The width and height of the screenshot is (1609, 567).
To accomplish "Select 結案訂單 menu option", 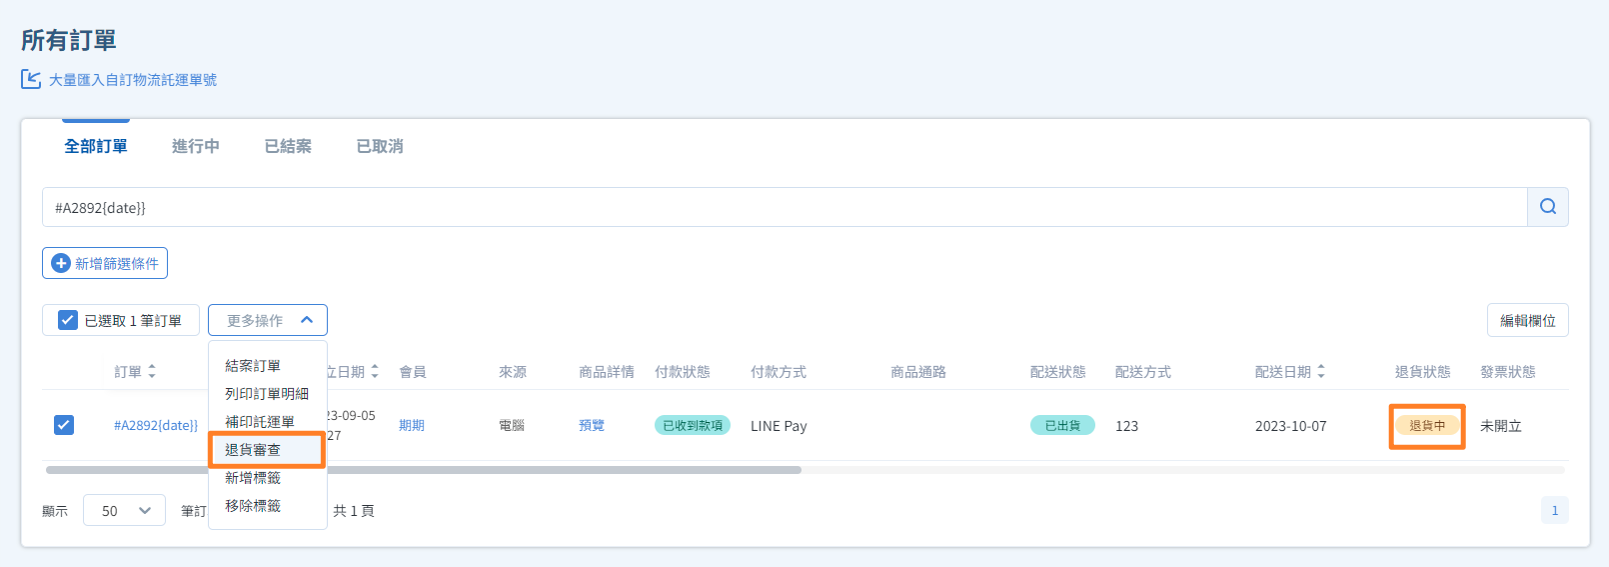I will point(253,366).
